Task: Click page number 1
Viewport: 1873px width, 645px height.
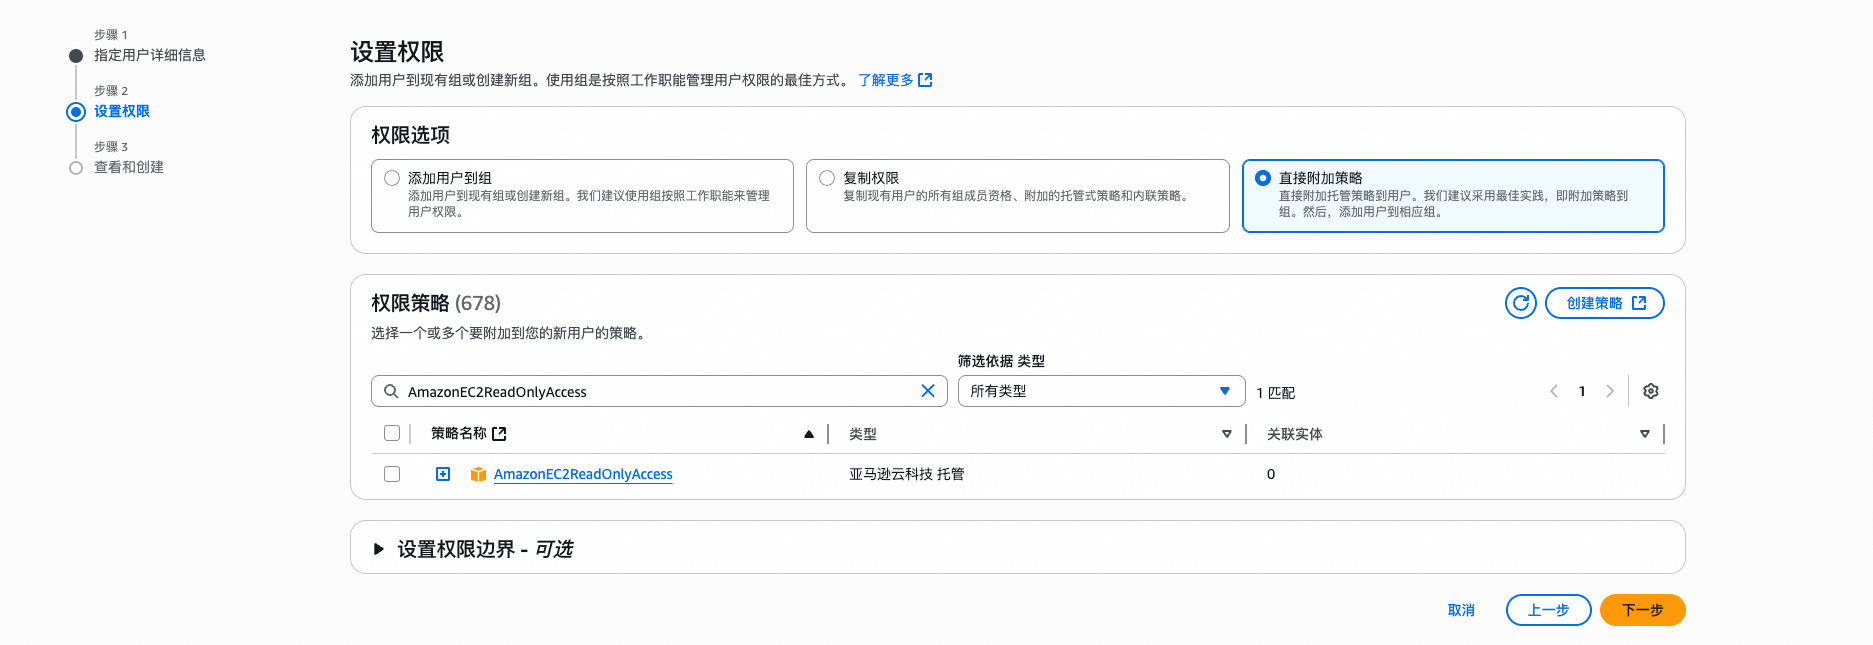Action: click(1582, 391)
